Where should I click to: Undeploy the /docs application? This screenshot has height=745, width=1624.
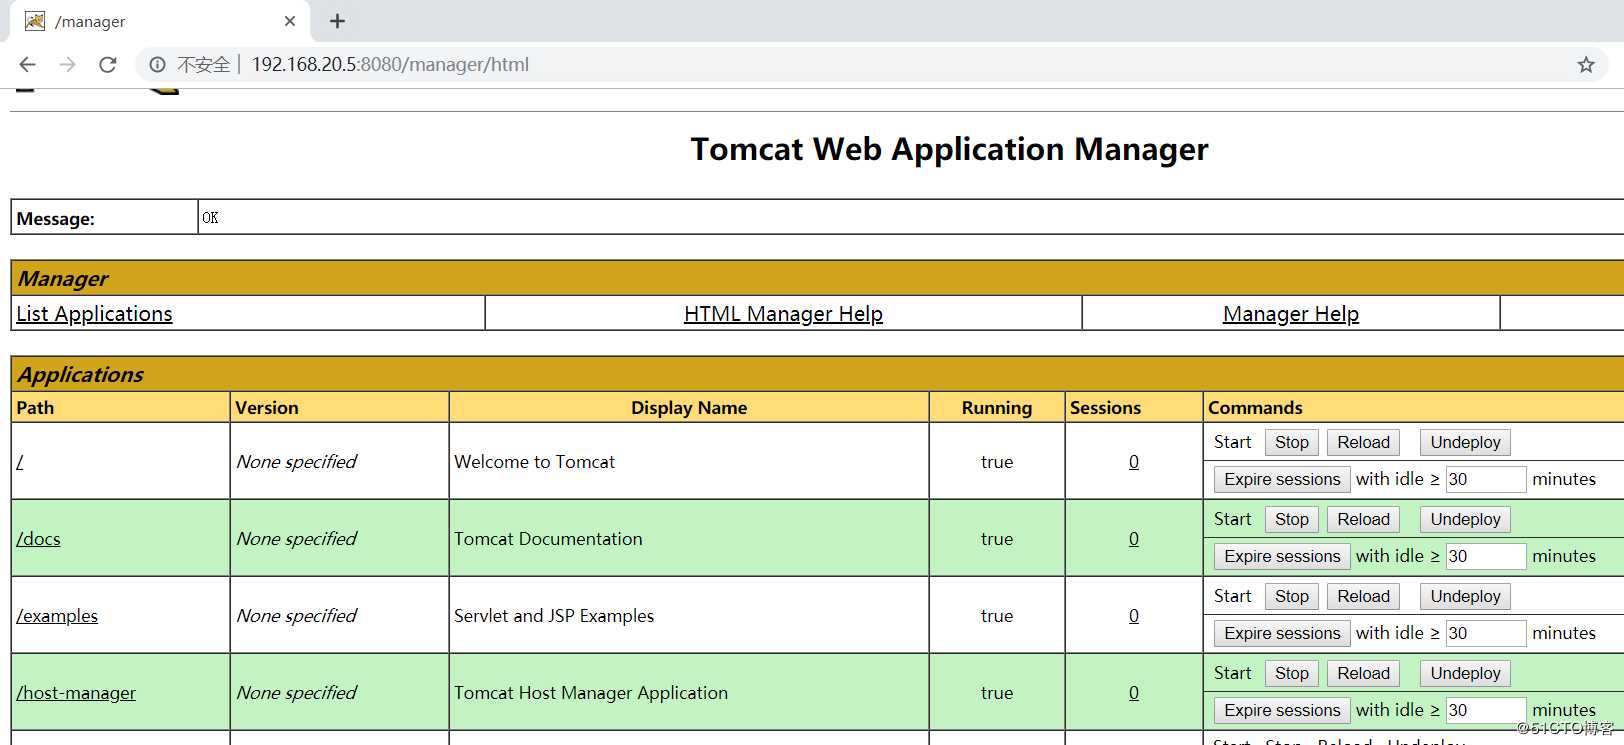pos(1465,520)
